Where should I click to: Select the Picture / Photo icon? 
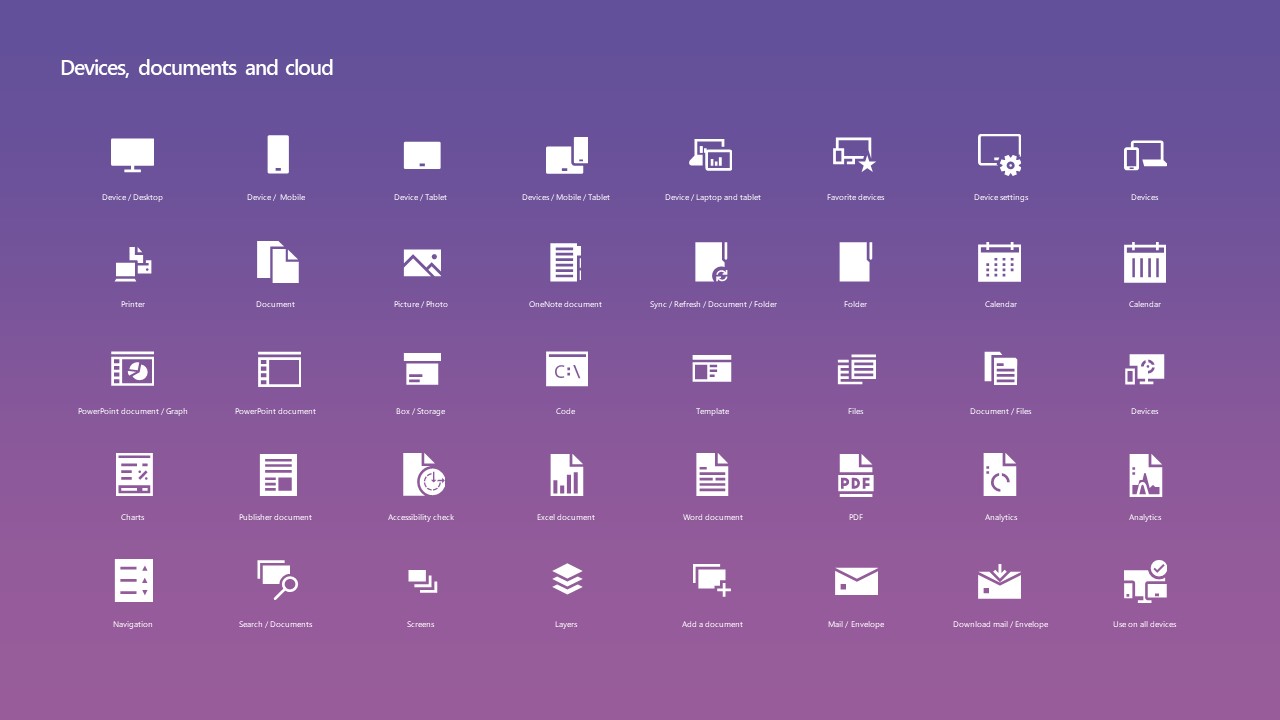pos(422,263)
